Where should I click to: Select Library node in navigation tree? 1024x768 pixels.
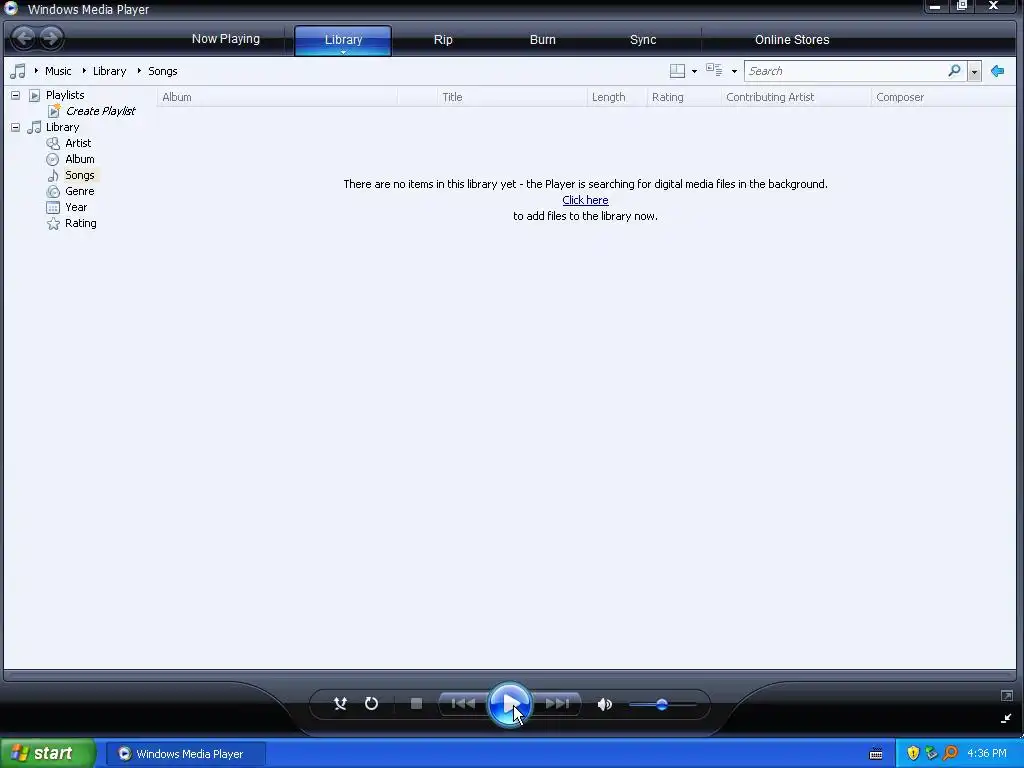pos(62,127)
